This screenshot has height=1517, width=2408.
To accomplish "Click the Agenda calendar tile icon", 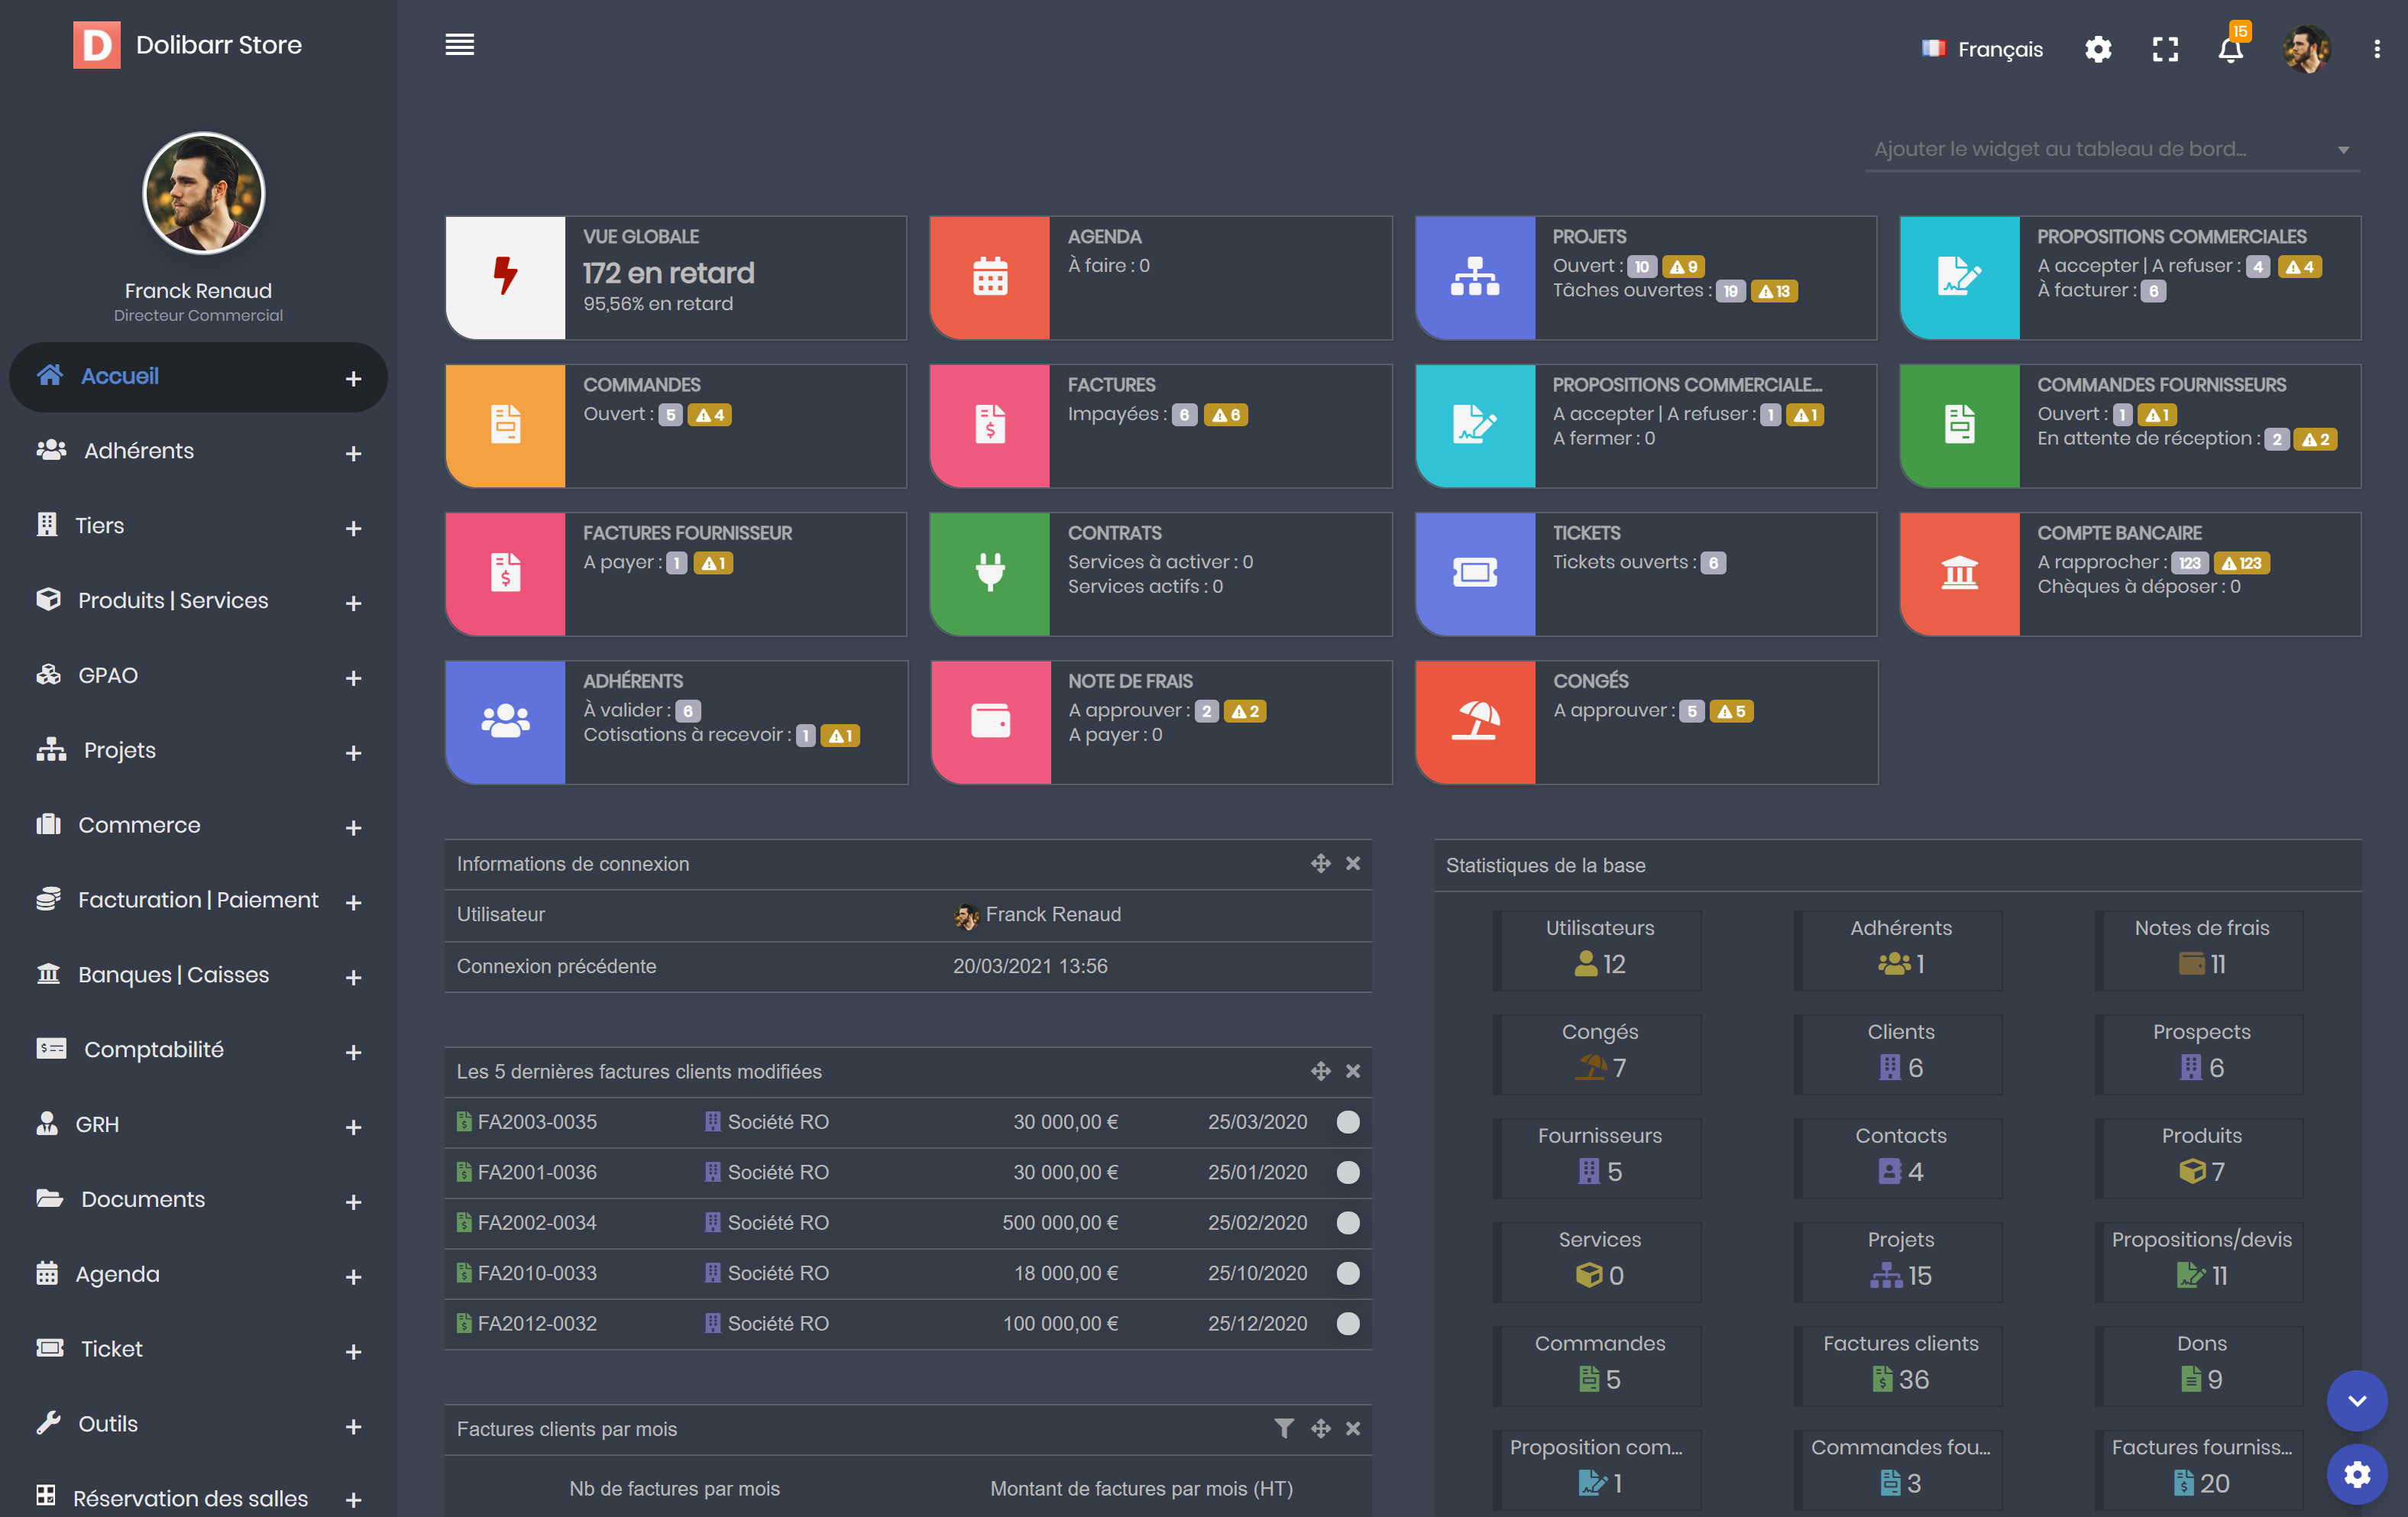I will click(989, 277).
